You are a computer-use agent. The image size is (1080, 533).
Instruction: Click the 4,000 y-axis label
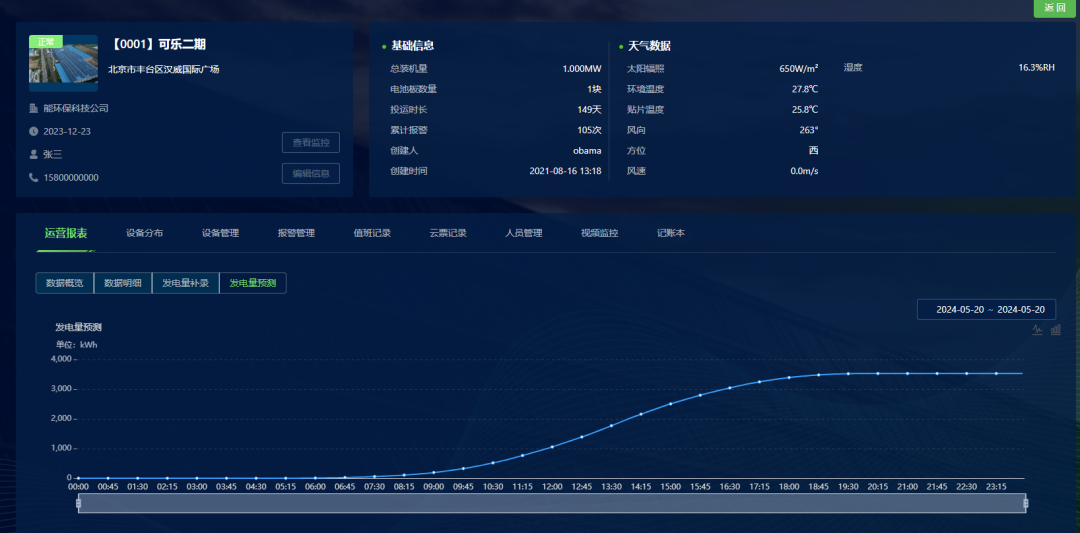pyautogui.click(x=61, y=359)
